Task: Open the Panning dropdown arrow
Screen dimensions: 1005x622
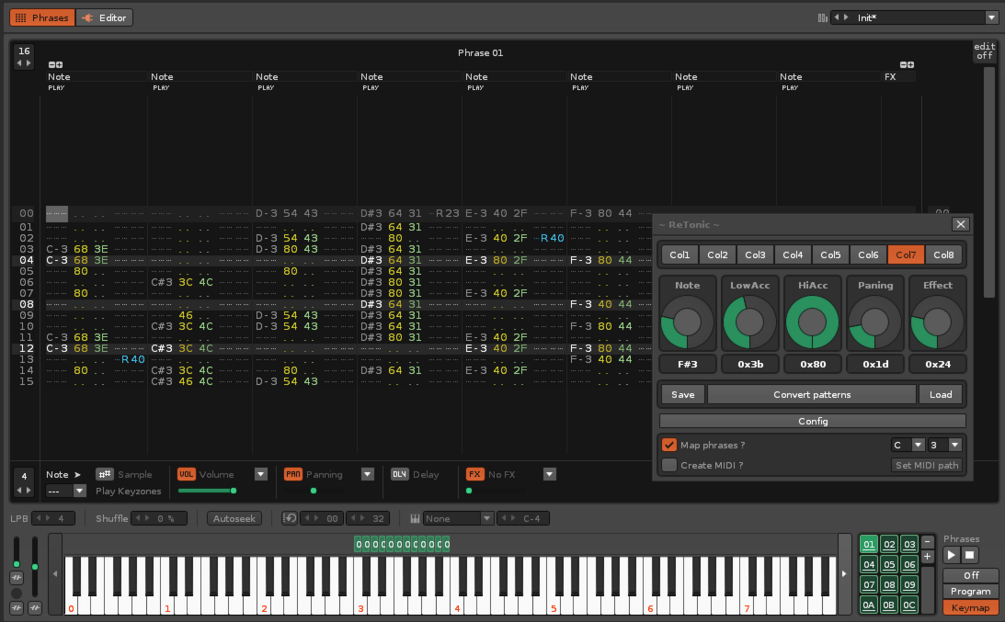Action: coord(367,475)
